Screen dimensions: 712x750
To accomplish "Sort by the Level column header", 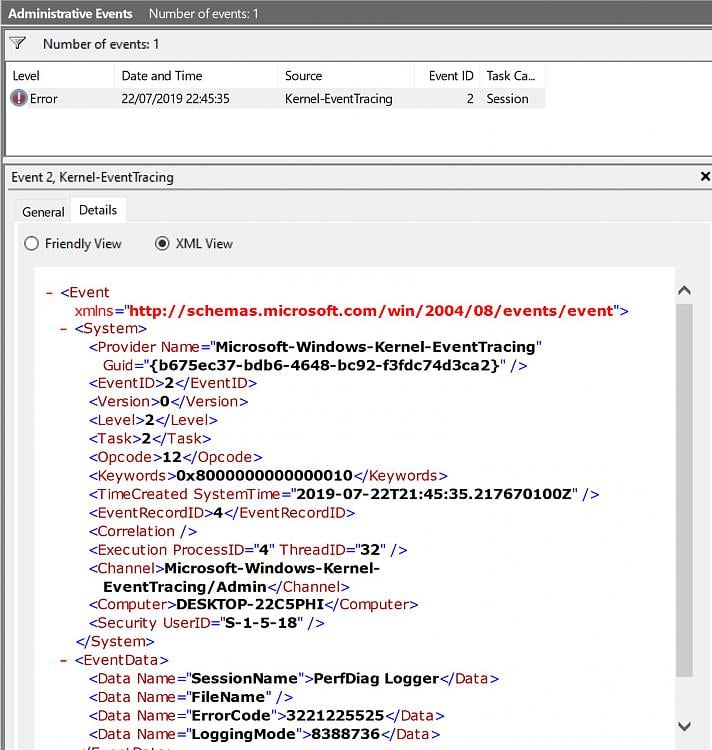I will tap(60, 76).
